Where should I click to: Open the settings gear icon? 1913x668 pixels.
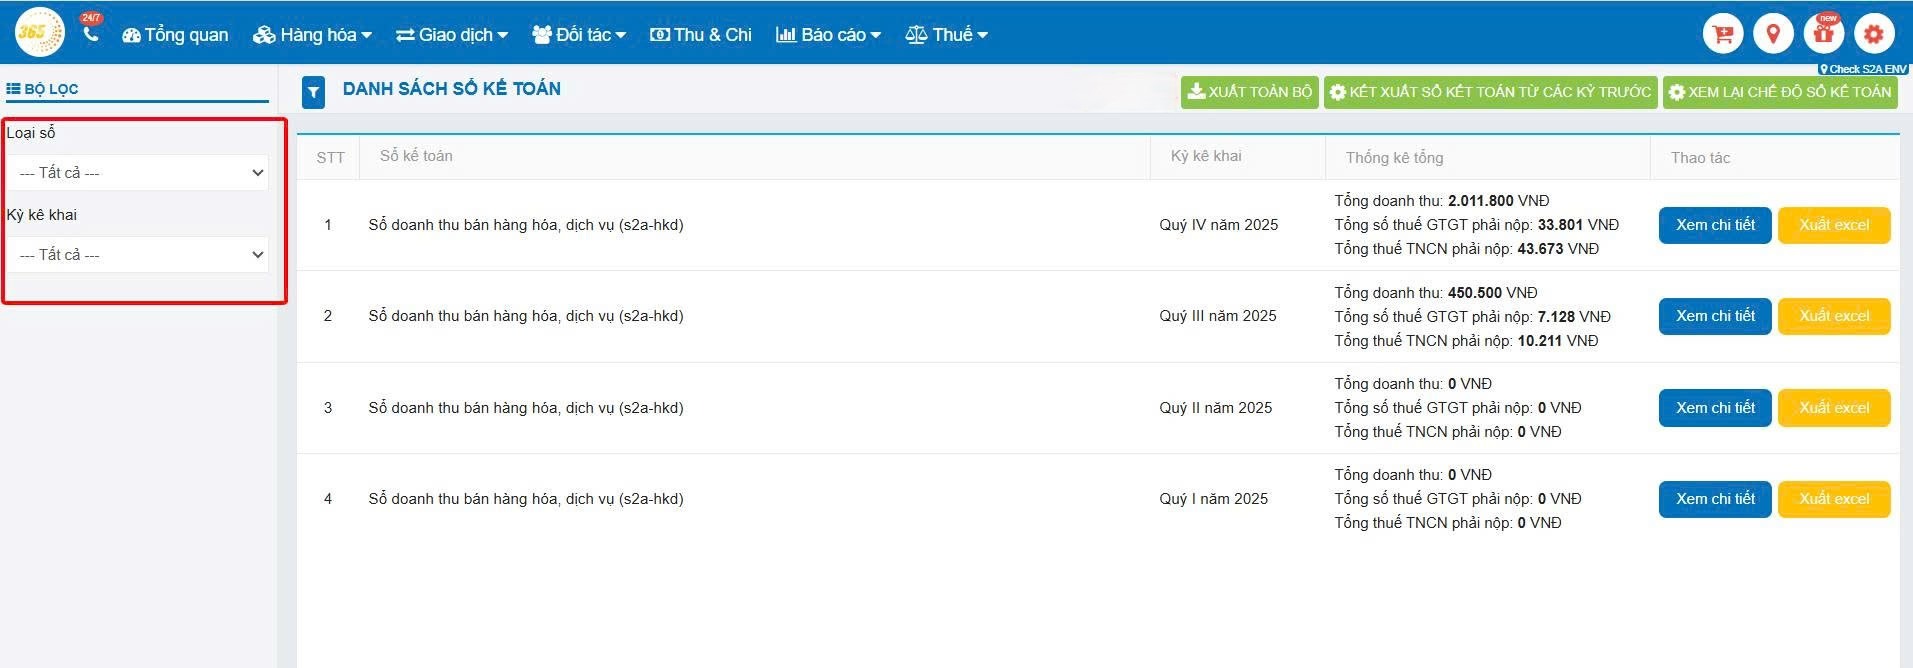coord(1873,34)
